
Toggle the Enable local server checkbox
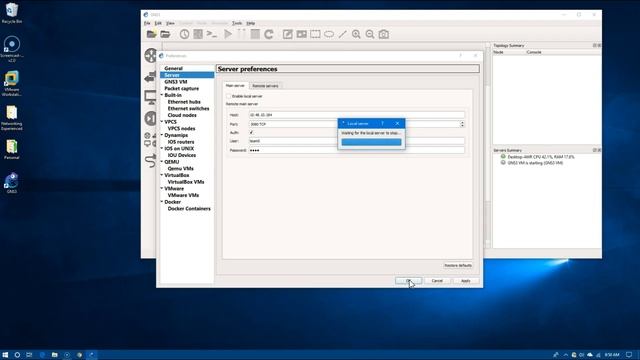pyautogui.click(x=229, y=96)
